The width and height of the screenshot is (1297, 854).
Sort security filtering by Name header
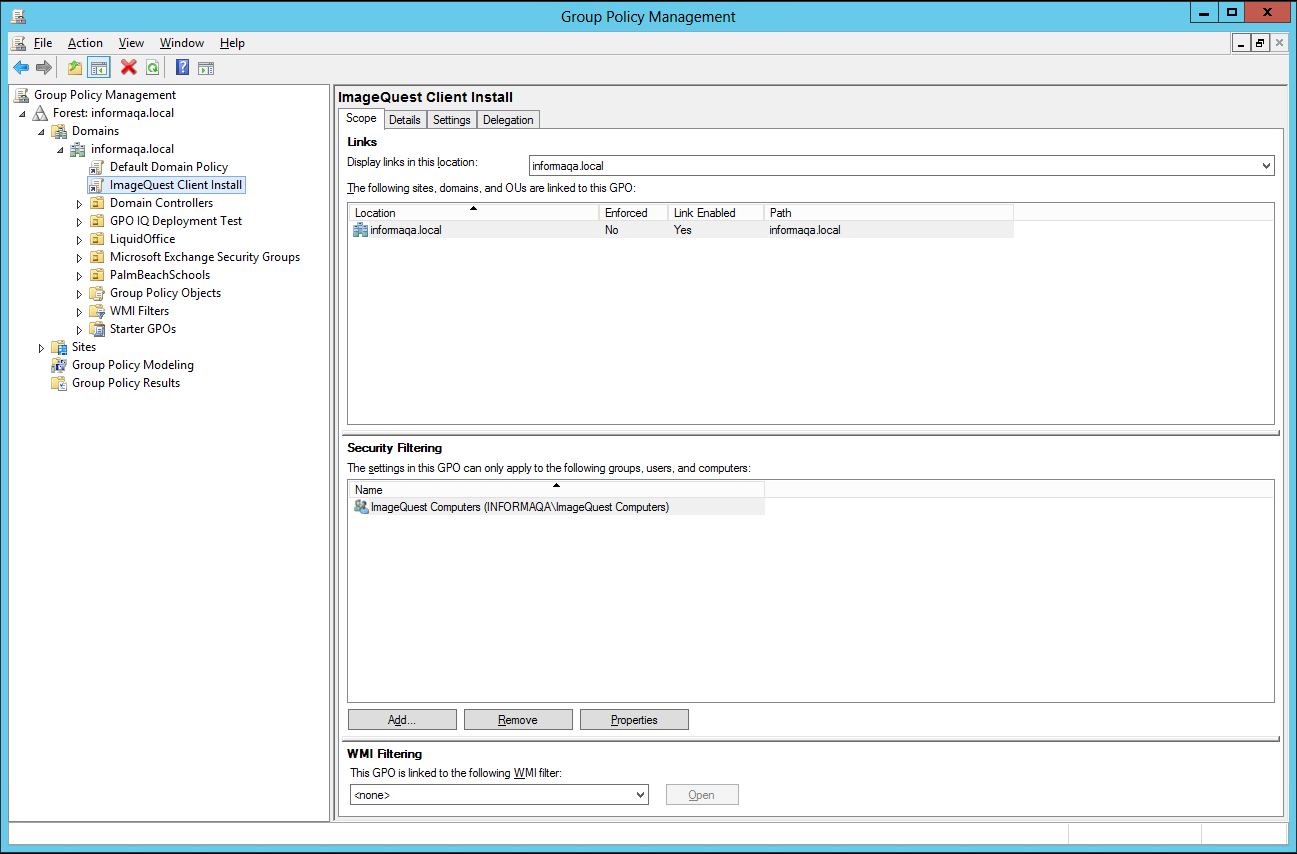[556, 490]
